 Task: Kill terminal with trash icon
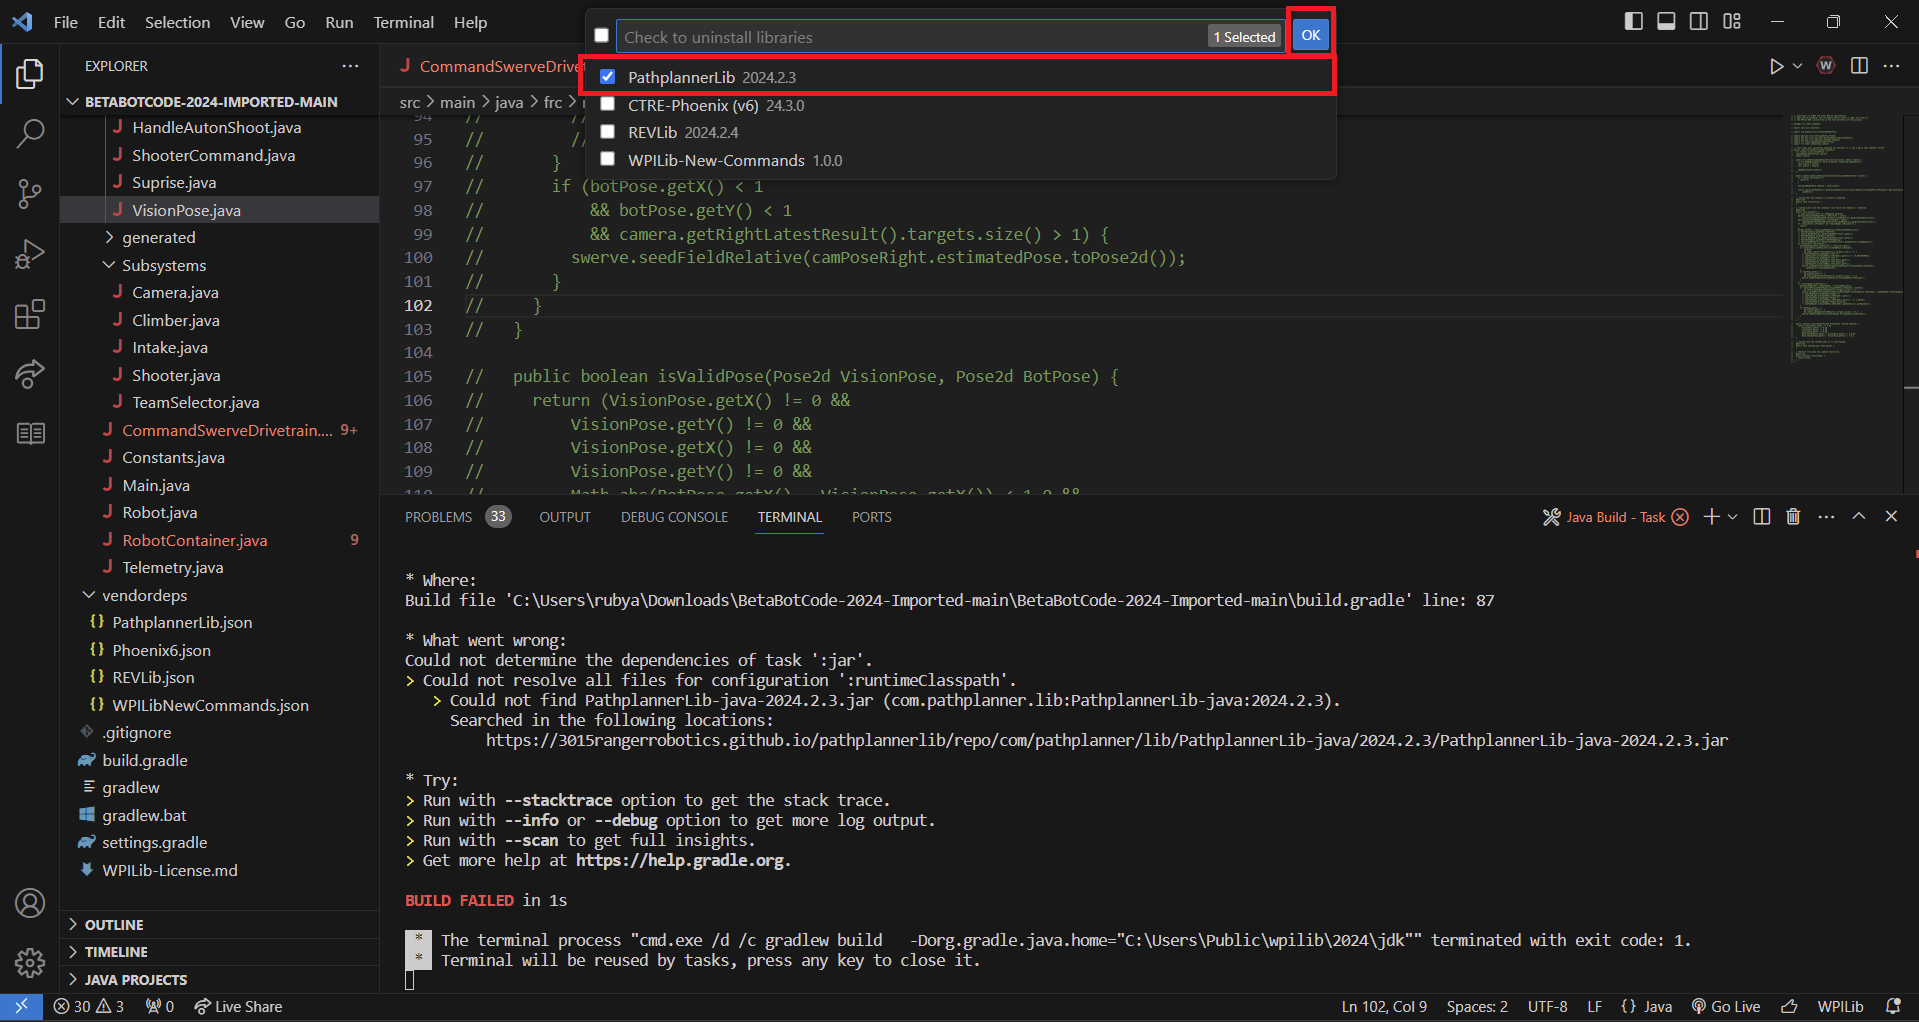tap(1793, 517)
